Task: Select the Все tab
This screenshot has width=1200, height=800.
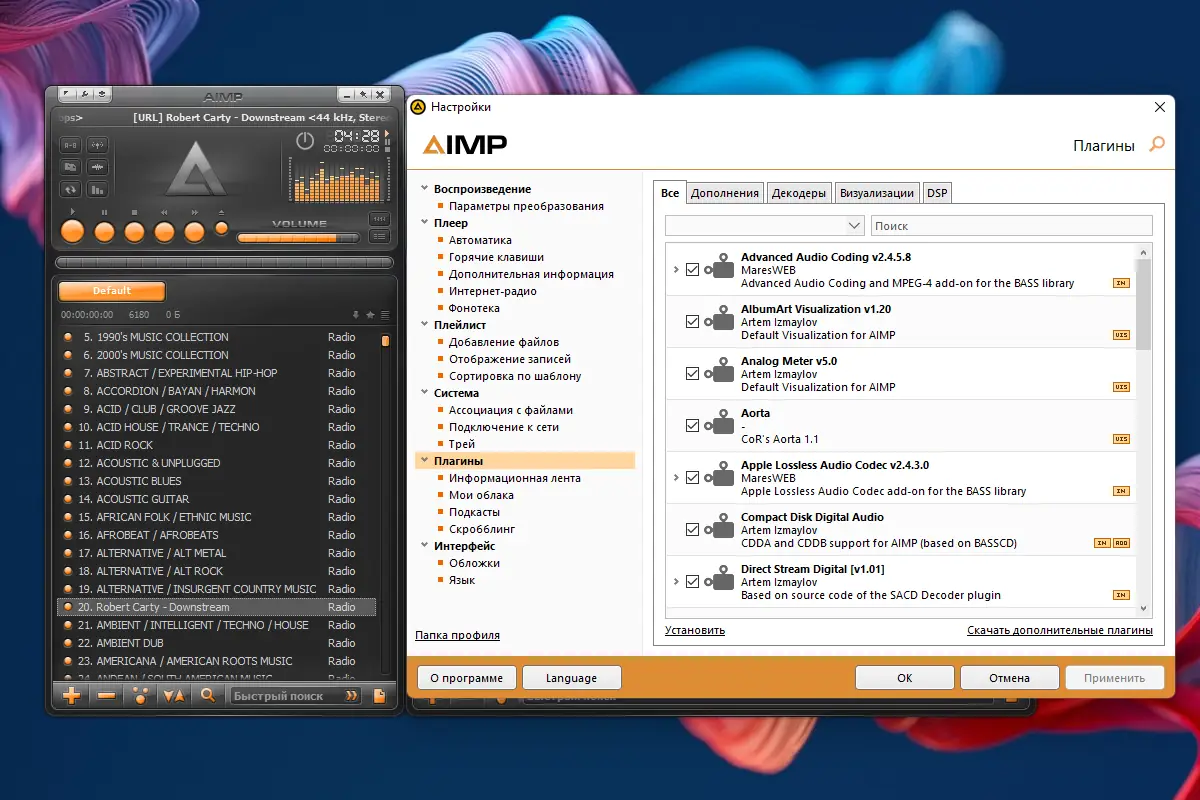Action: [x=670, y=192]
